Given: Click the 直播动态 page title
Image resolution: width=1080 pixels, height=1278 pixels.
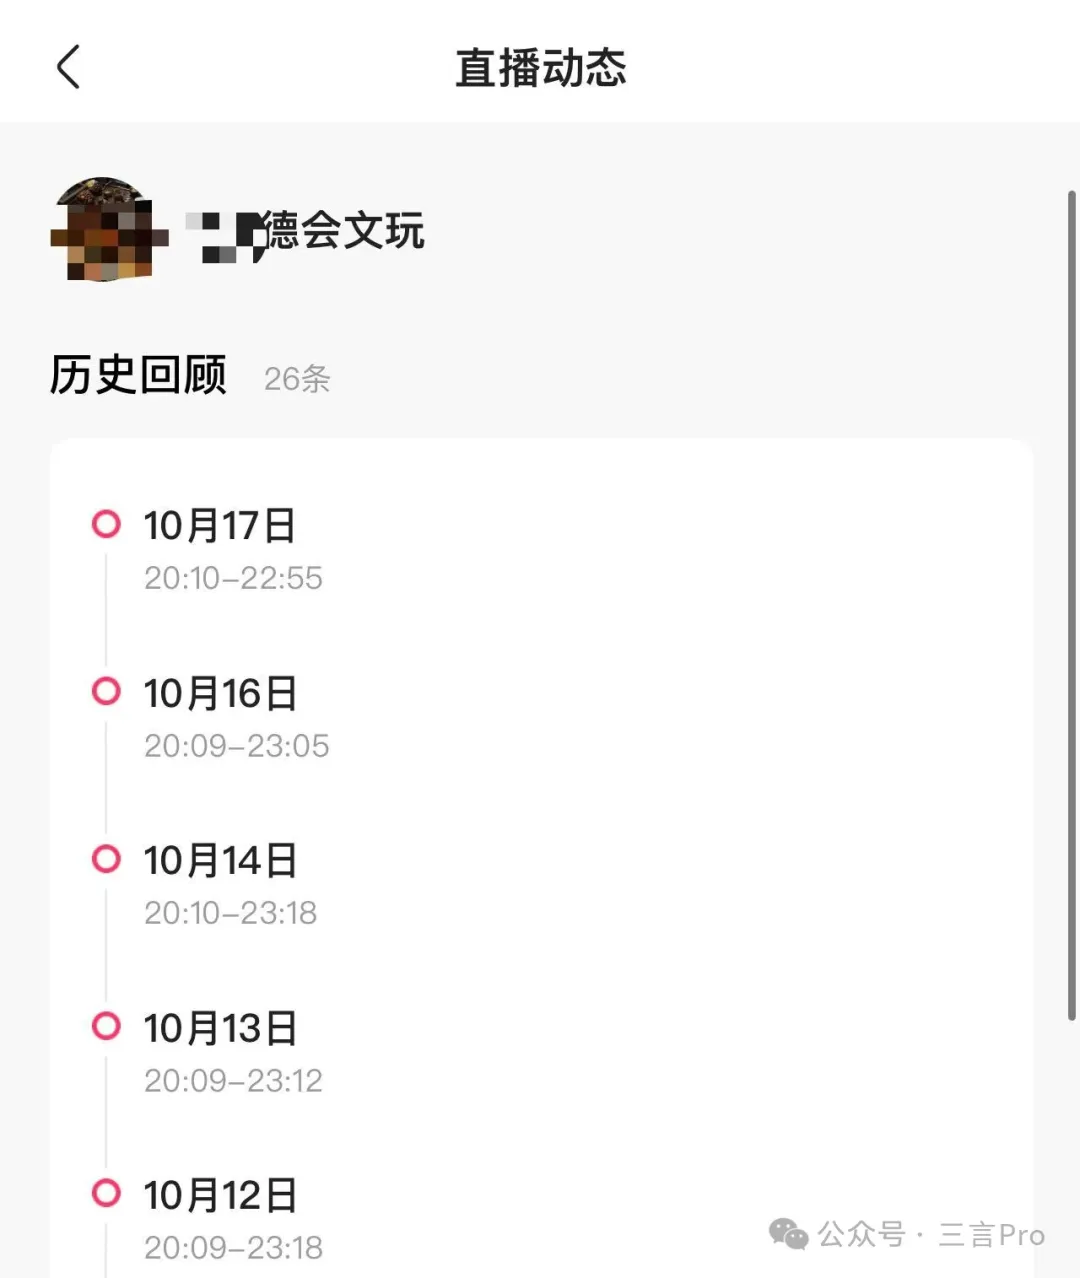Looking at the screenshot, I should coord(540,68).
